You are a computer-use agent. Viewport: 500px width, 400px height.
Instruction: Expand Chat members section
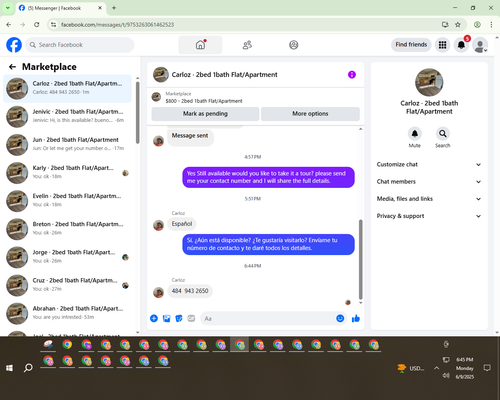(x=429, y=182)
